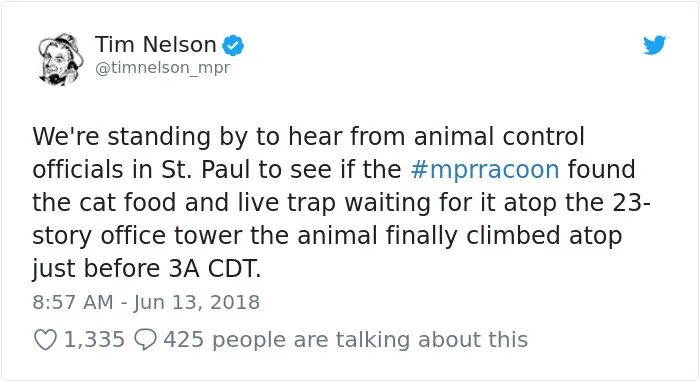700x382 pixels.
Task: Click the text "story office tower"
Action: pyautogui.click(x=137, y=236)
